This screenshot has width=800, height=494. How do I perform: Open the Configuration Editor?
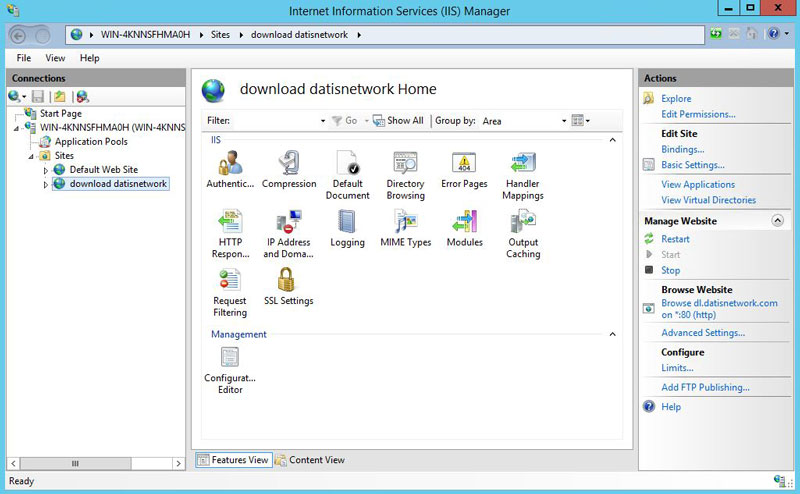point(230,370)
